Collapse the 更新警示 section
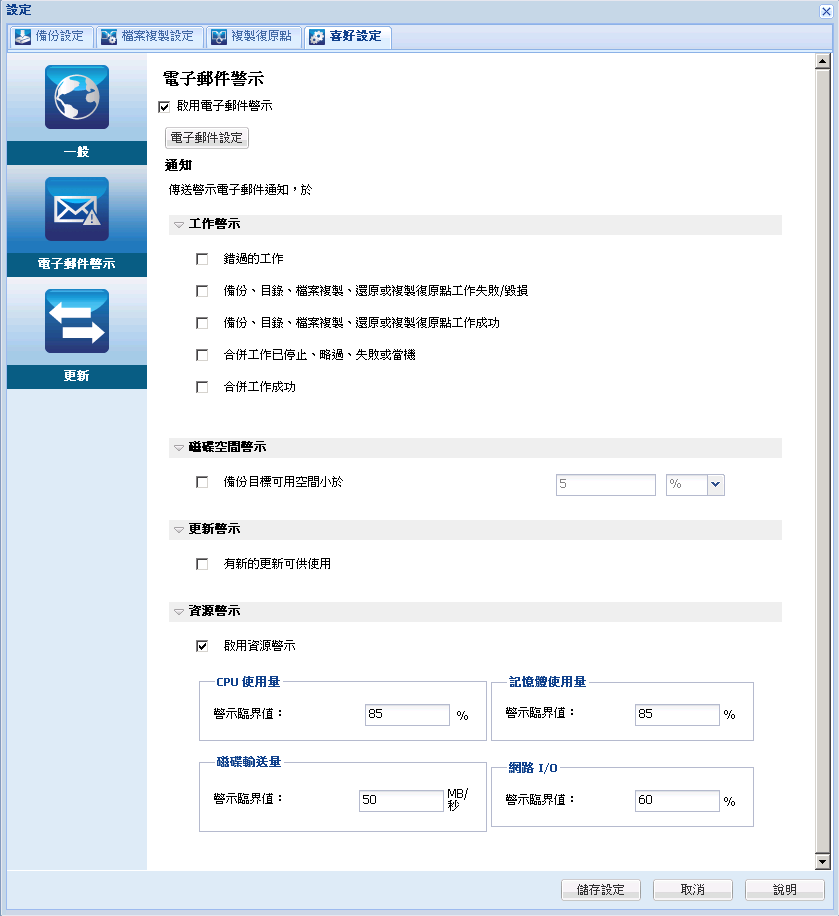The width and height of the screenshot is (839, 916). point(179,530)
